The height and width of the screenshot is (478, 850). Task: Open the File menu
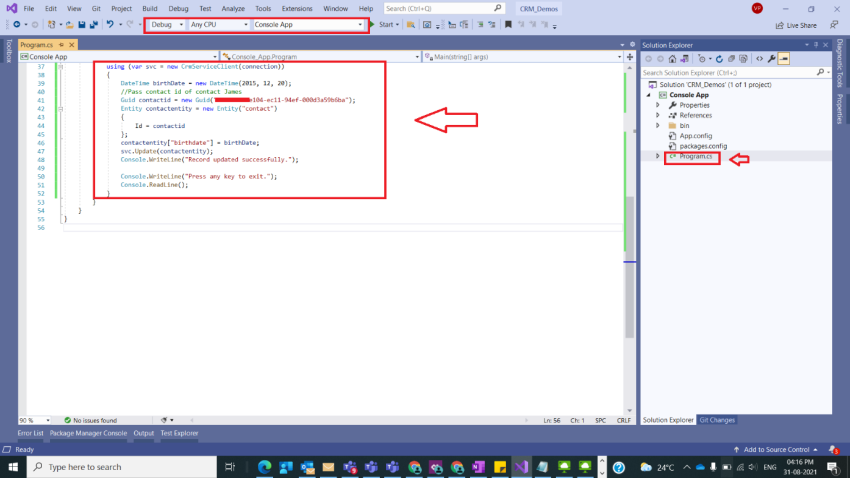(29, 8)
